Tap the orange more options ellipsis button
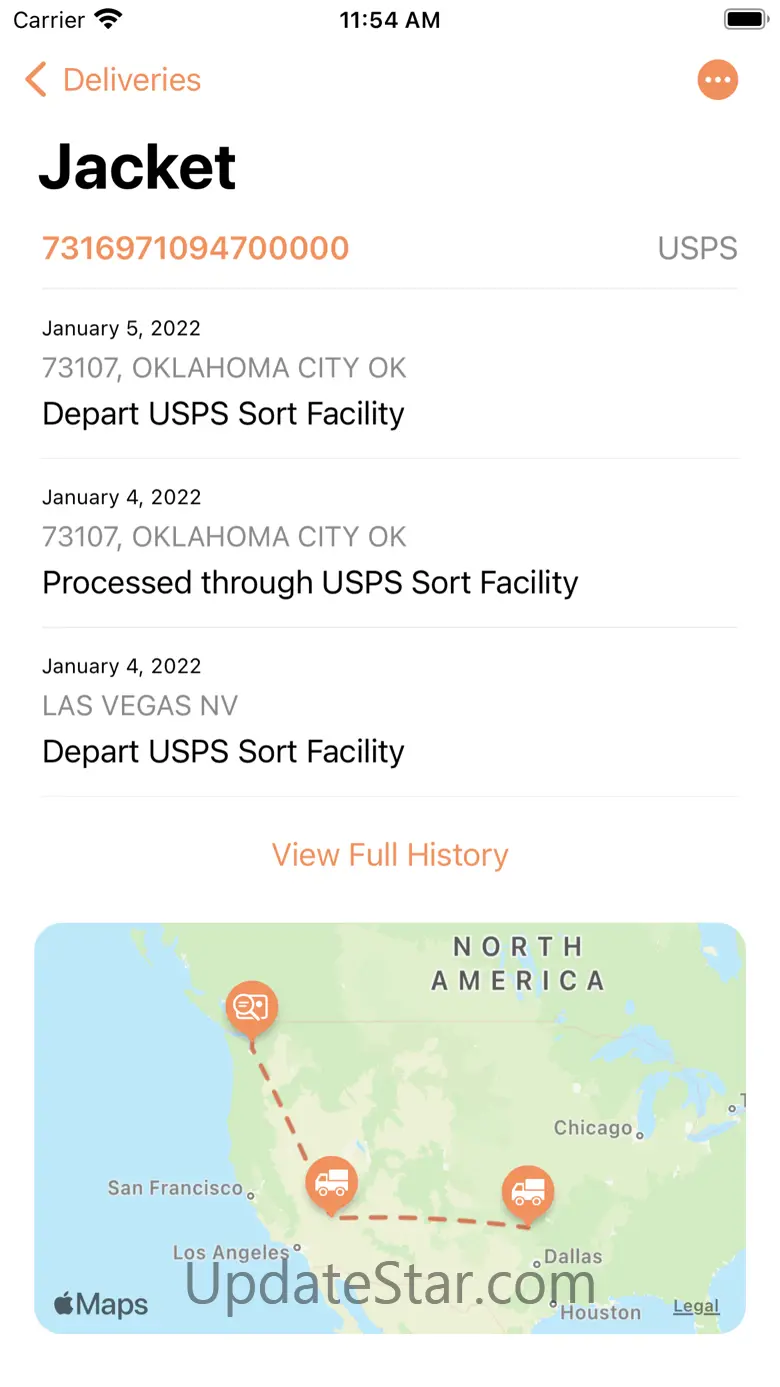This screenshot has width=780, height=1387. click(717, 80)
